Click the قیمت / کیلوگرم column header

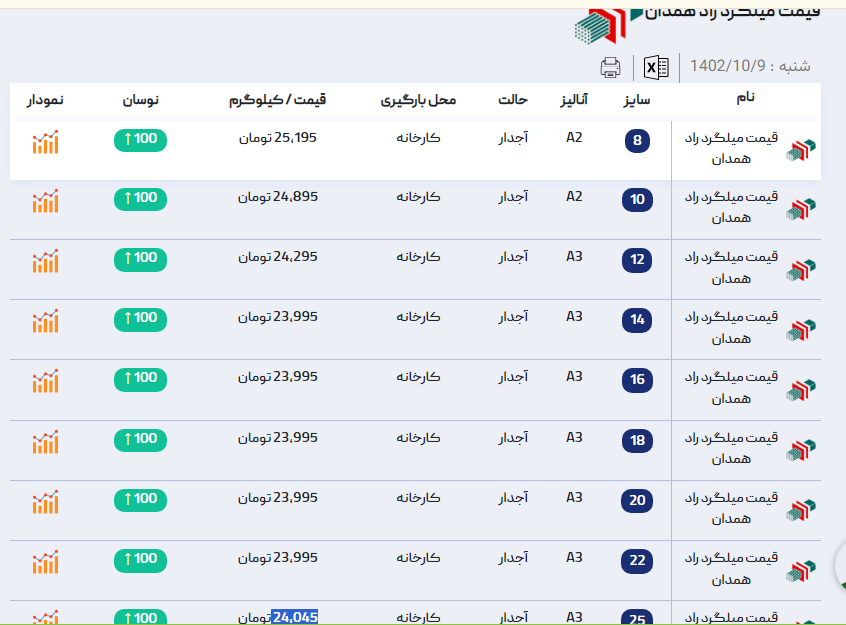pos(277,101)
